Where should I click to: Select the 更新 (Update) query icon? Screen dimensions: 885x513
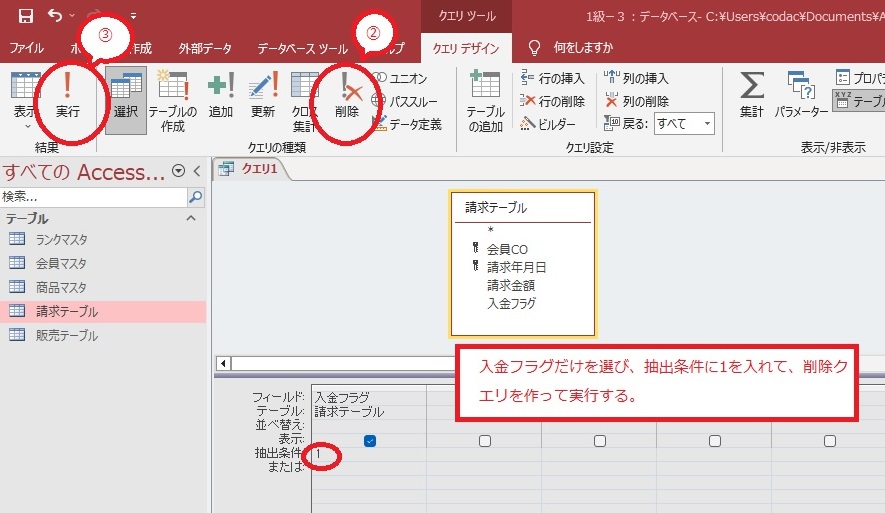coord(263,98)
